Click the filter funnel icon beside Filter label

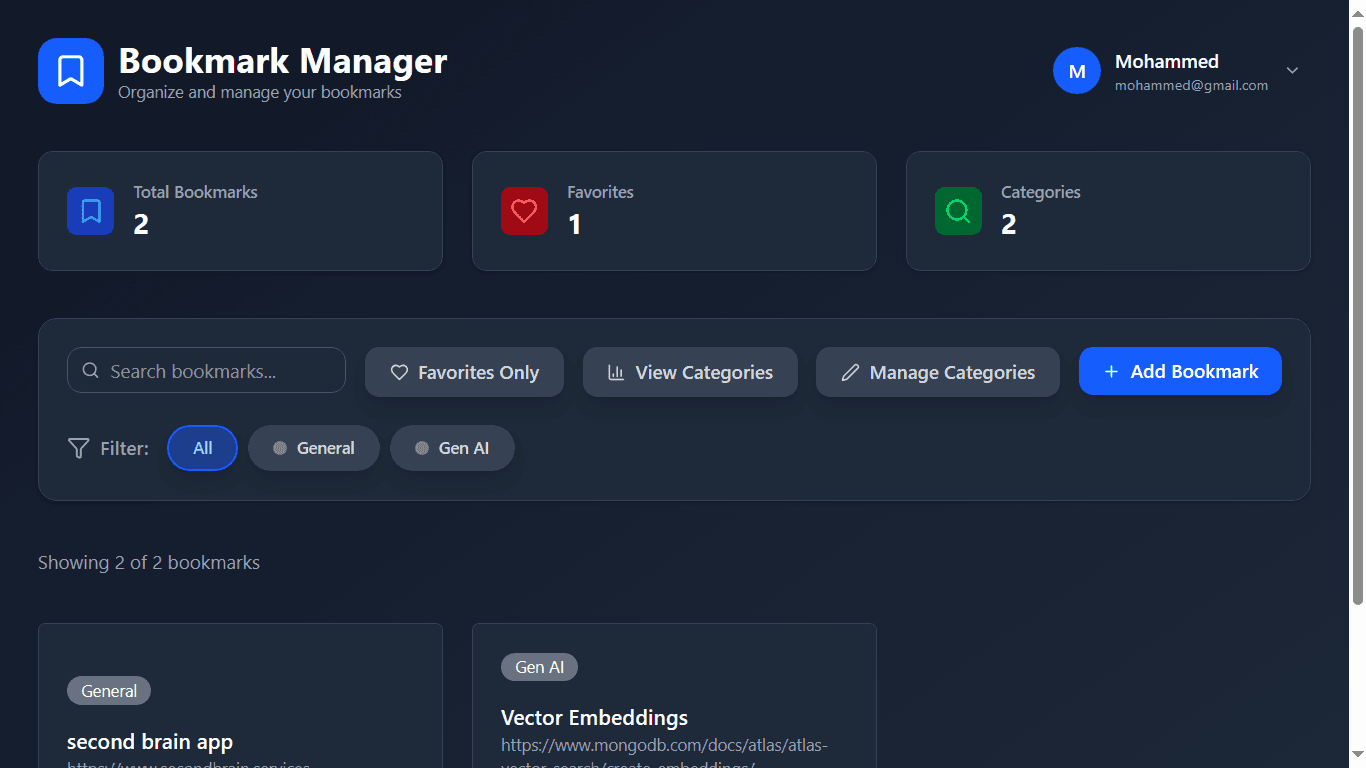pos(78,448)
